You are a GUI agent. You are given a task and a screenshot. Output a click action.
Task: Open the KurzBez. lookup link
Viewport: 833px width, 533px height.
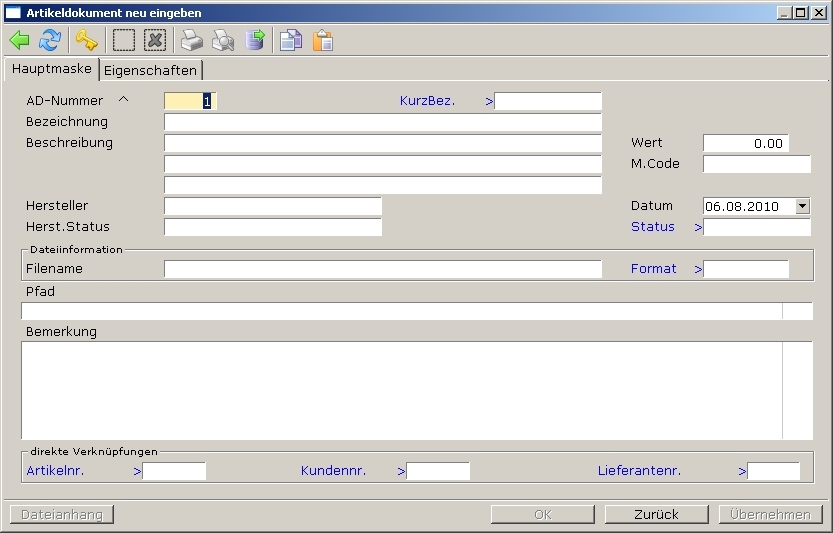(x=427, y=101)
